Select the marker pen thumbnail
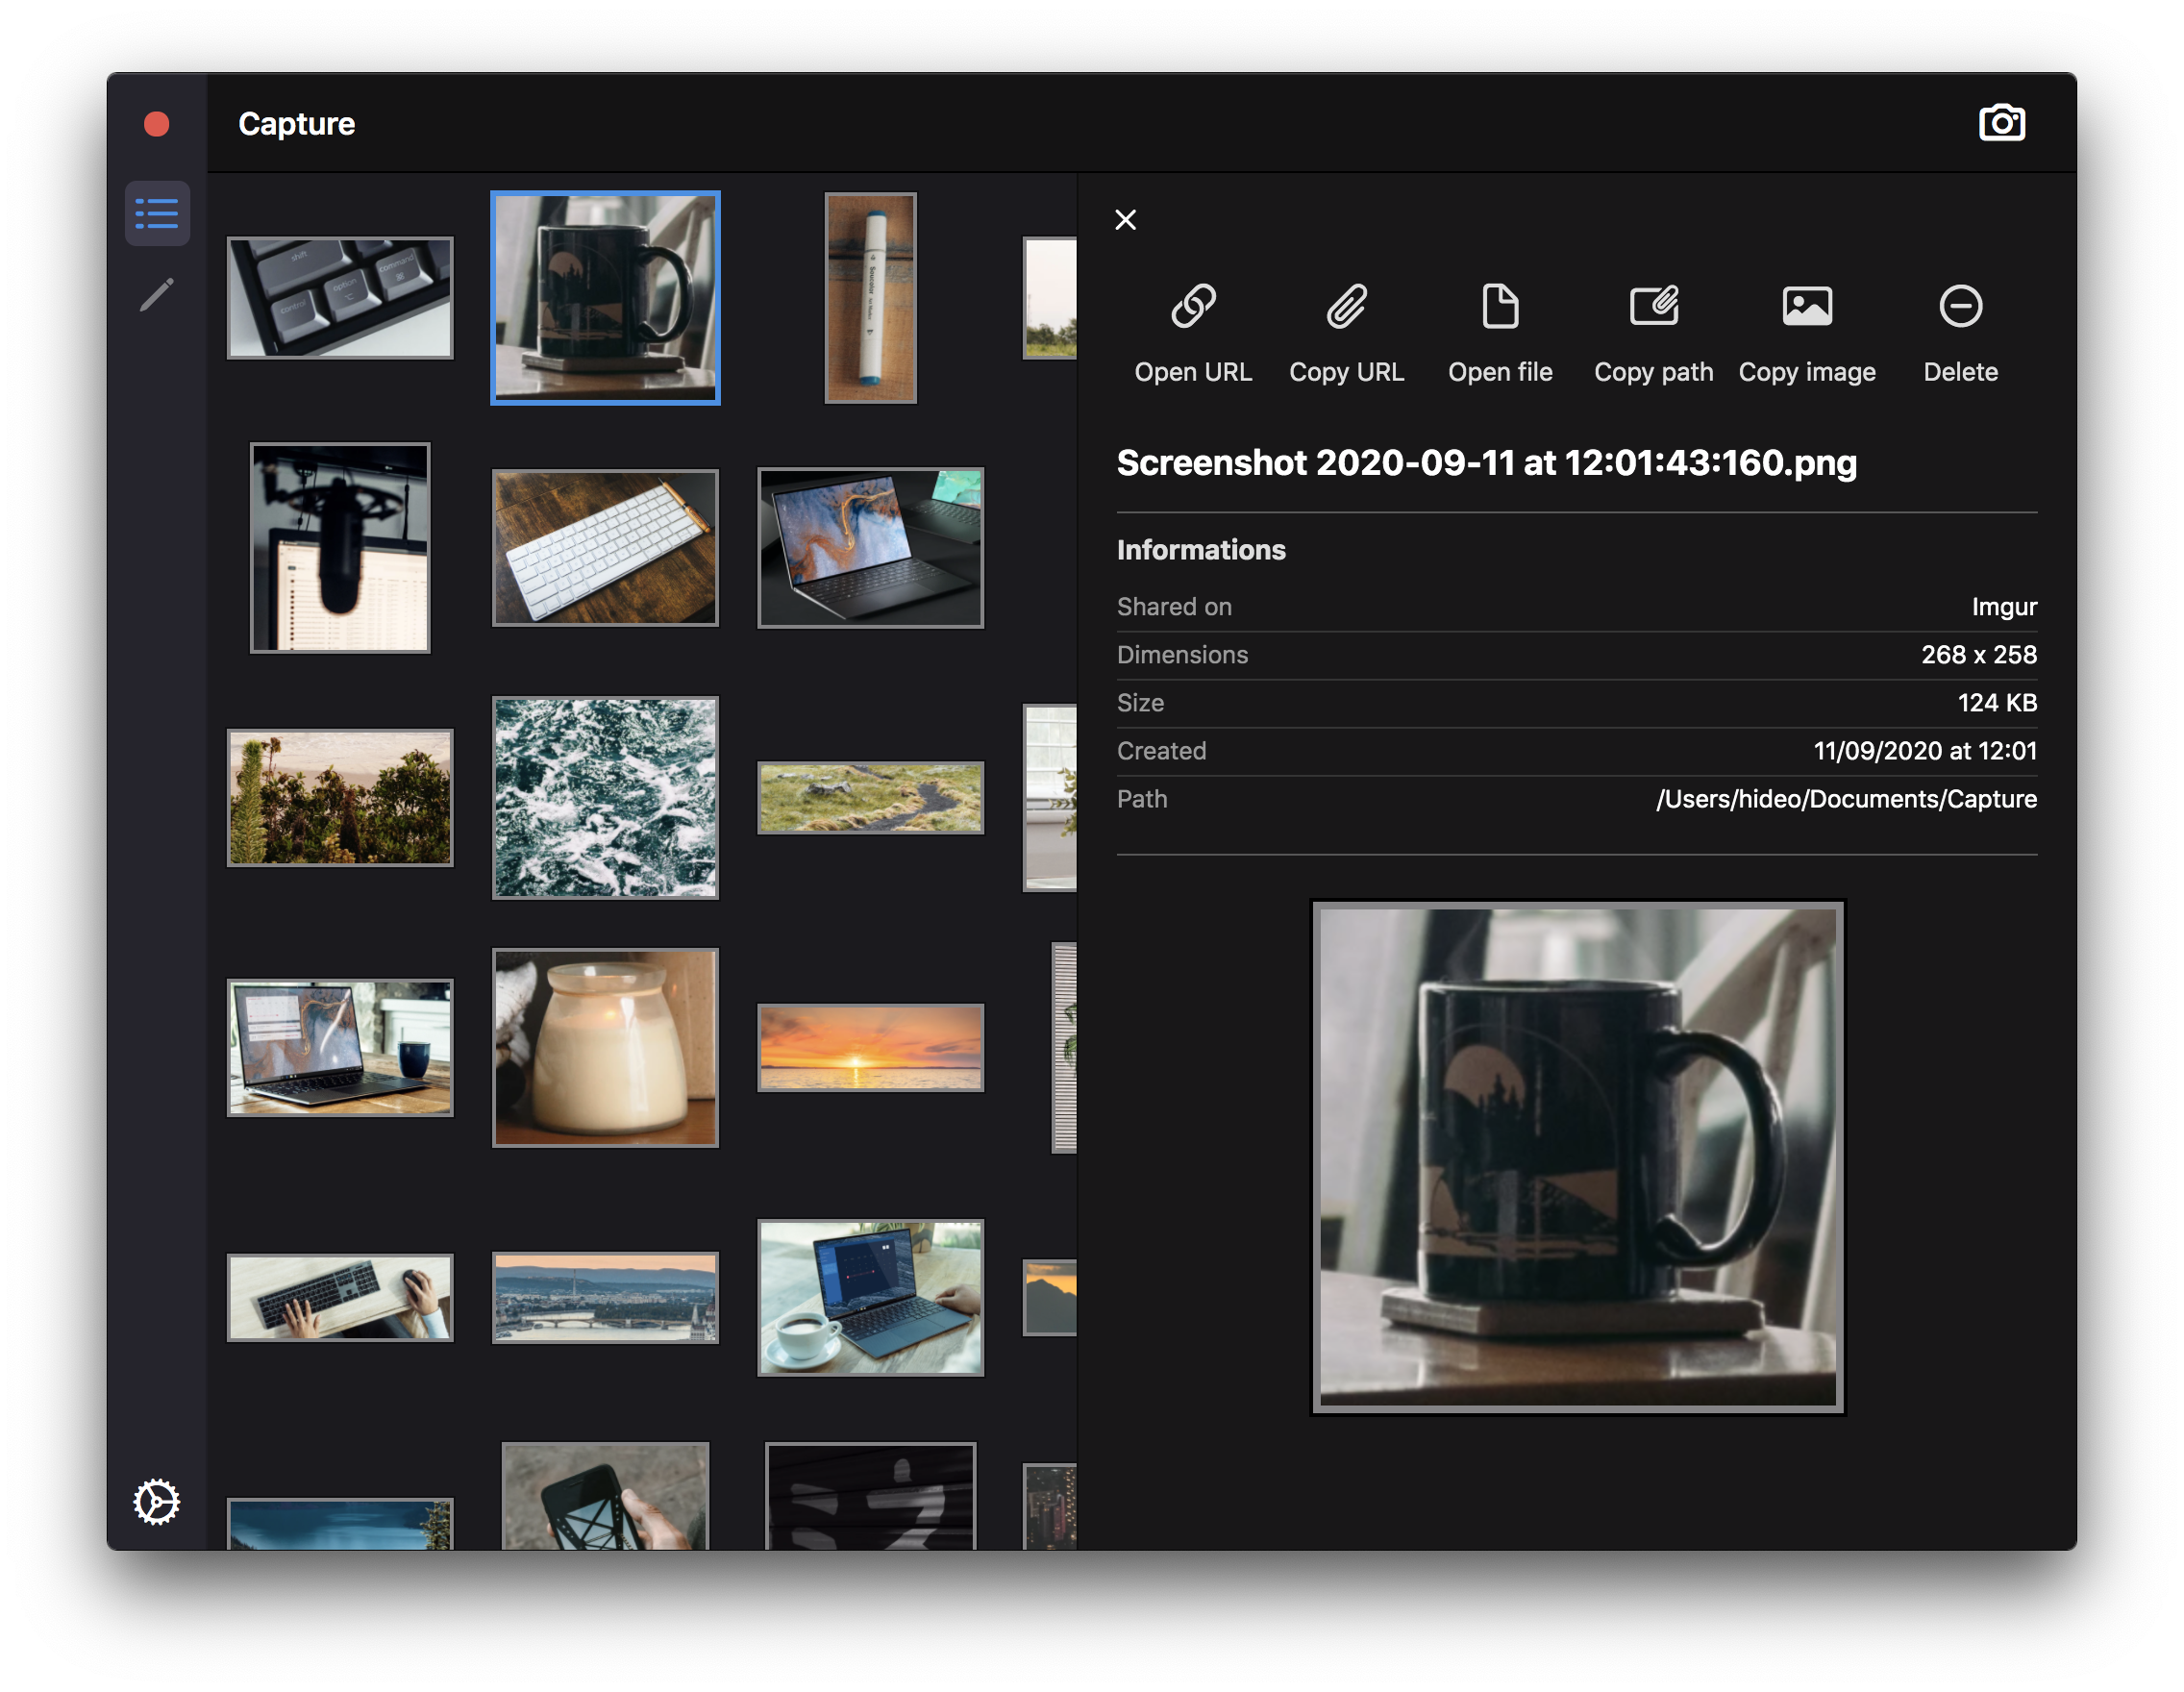This screenshot has width=2184, height=1692. [870, 298]
